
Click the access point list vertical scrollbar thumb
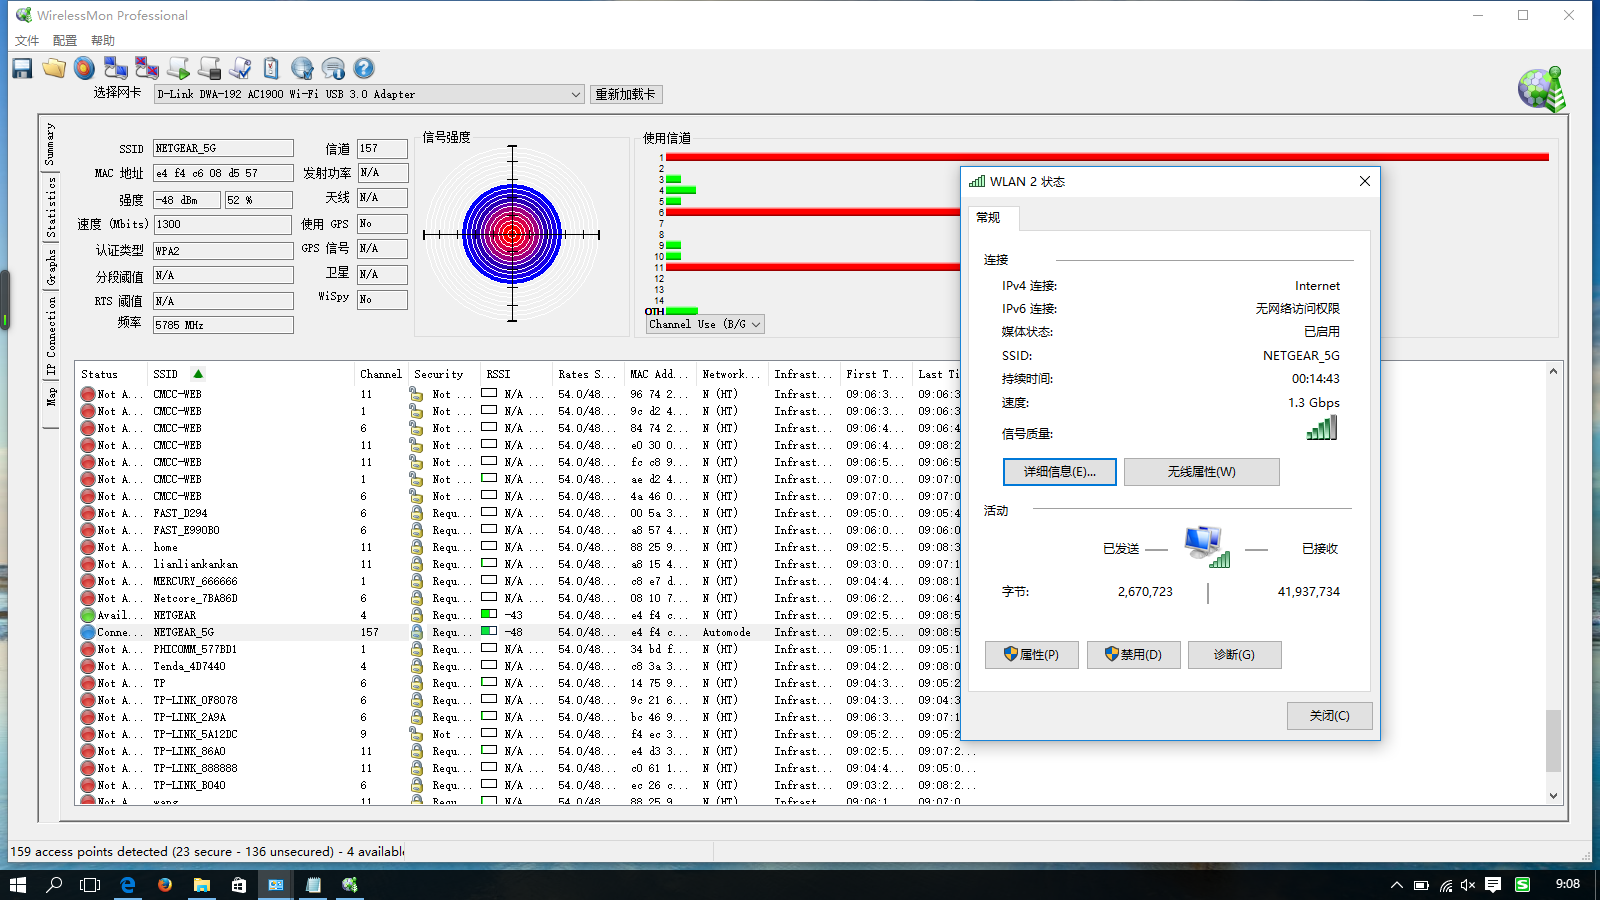click(1553, 740)
